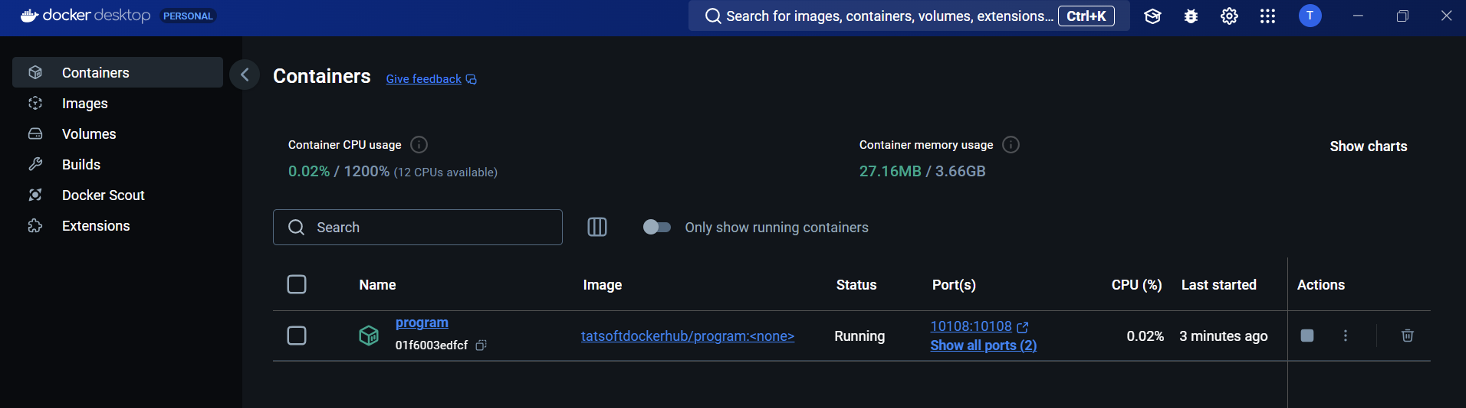Image resolution: width=1466 pixels, height=408 pixels.
Task: Stop the program container
Action: [1307, 336]
